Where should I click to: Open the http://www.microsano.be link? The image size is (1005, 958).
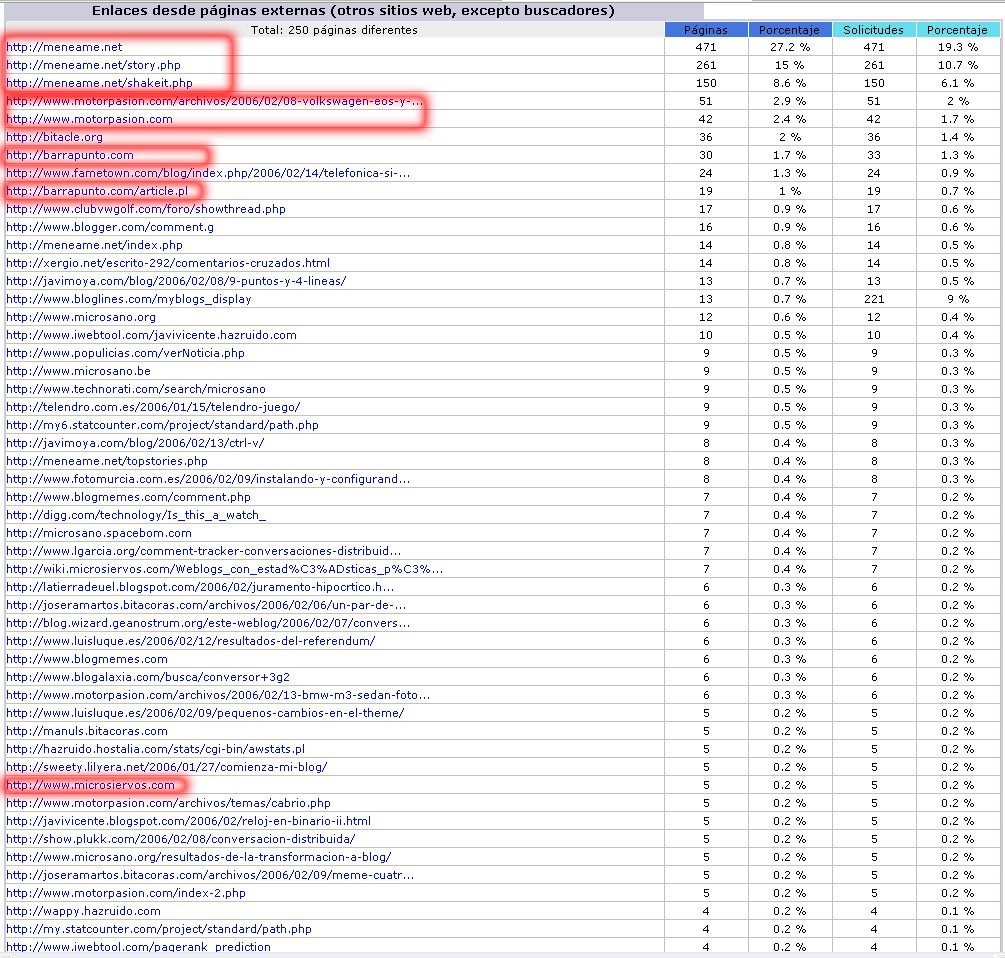point(78,370)
